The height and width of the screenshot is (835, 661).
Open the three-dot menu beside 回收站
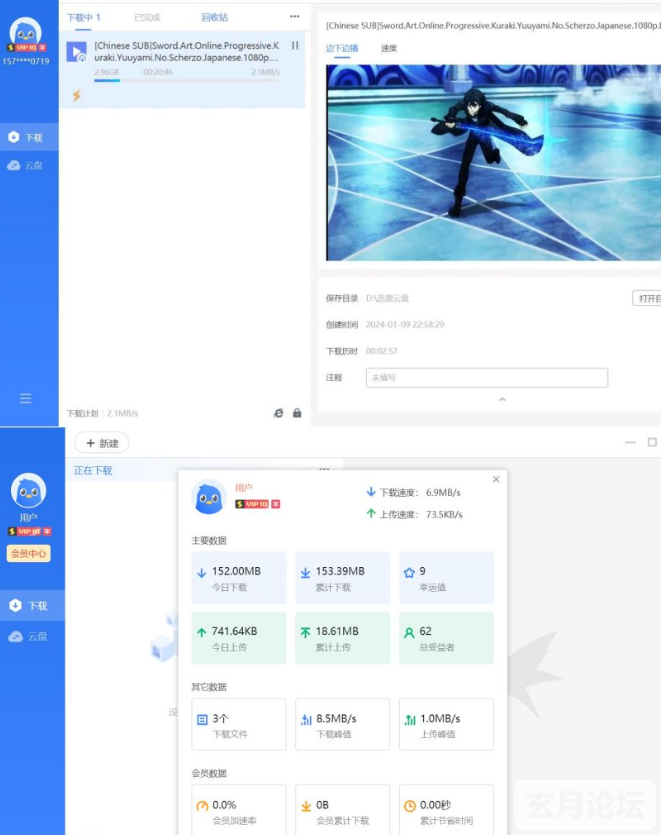pyautogui.click(x=295, y=17)
